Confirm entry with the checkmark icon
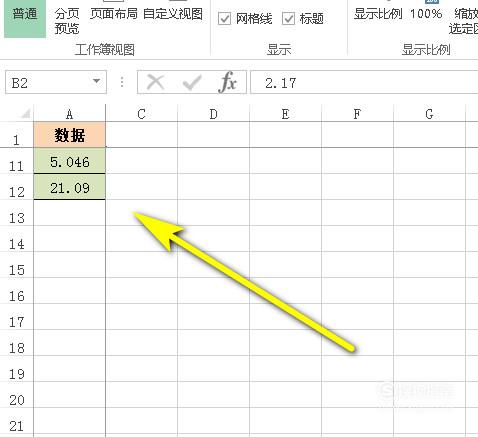This screenshot has height=437, width=478. click(192, 82)
